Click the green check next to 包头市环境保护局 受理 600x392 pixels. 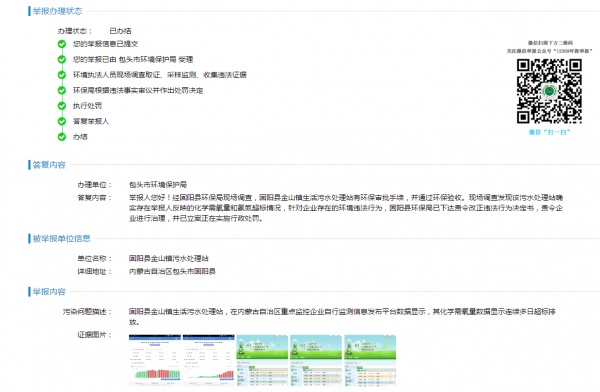(x=62, y=59)
